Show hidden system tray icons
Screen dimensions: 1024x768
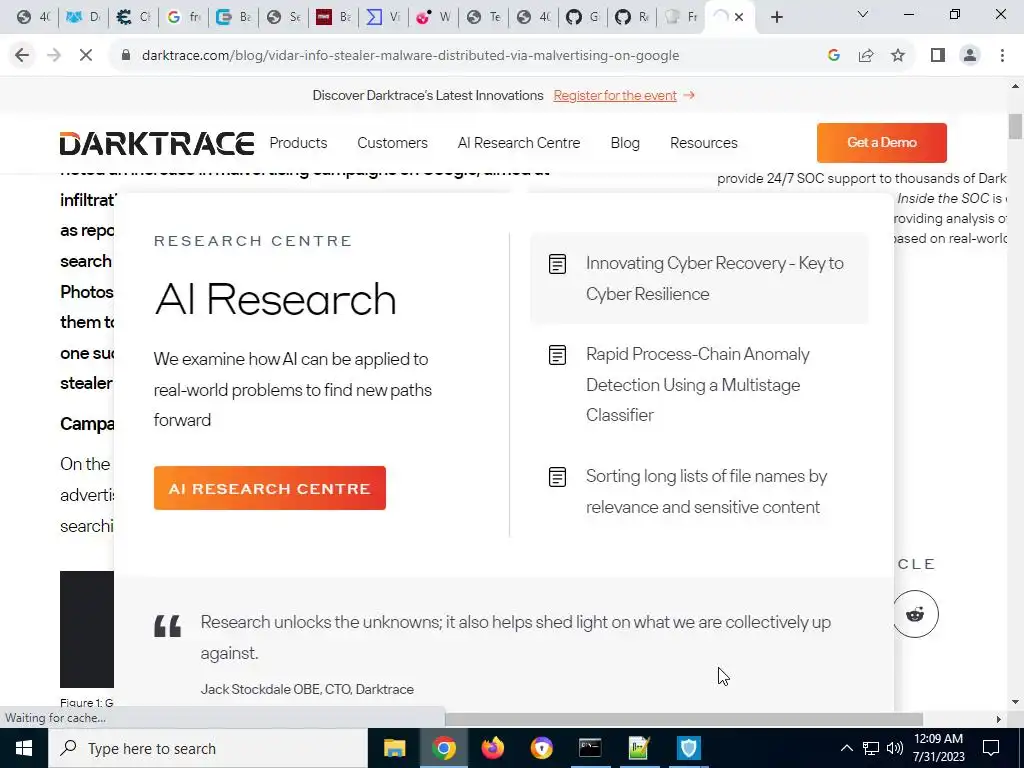click(x=846, y=748)
